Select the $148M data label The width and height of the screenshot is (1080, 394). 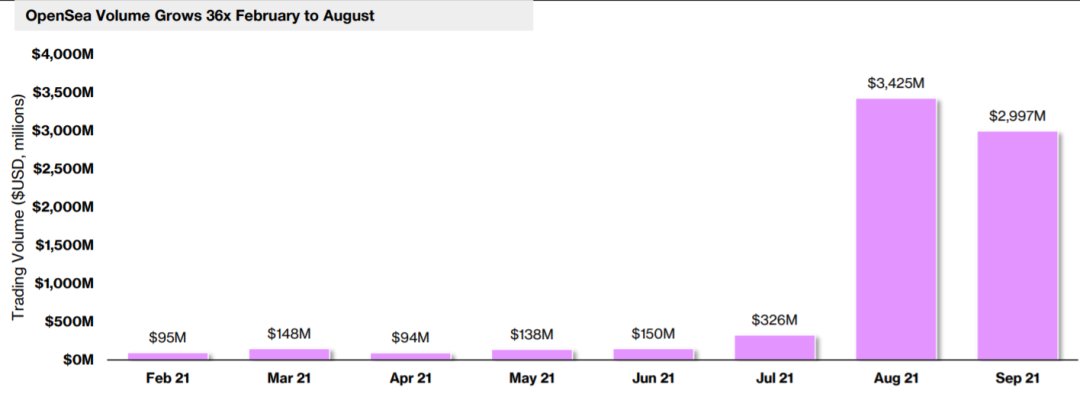[x=289, y=334]
